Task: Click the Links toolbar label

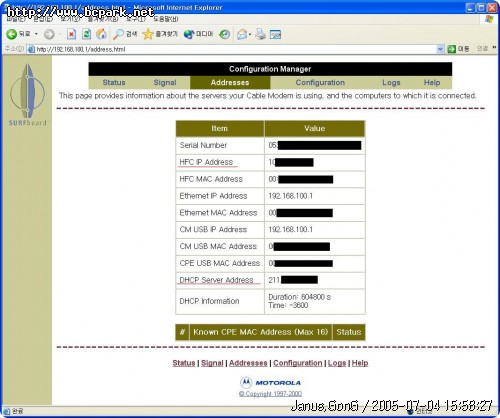Action: coord(482,49)
